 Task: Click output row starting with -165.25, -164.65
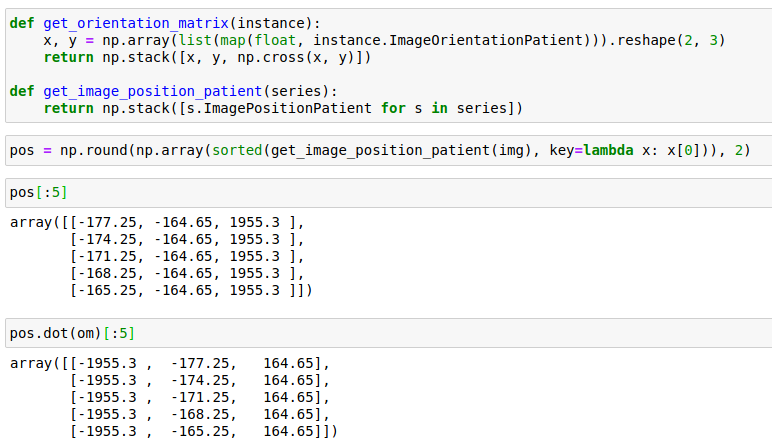coord(191,290)
